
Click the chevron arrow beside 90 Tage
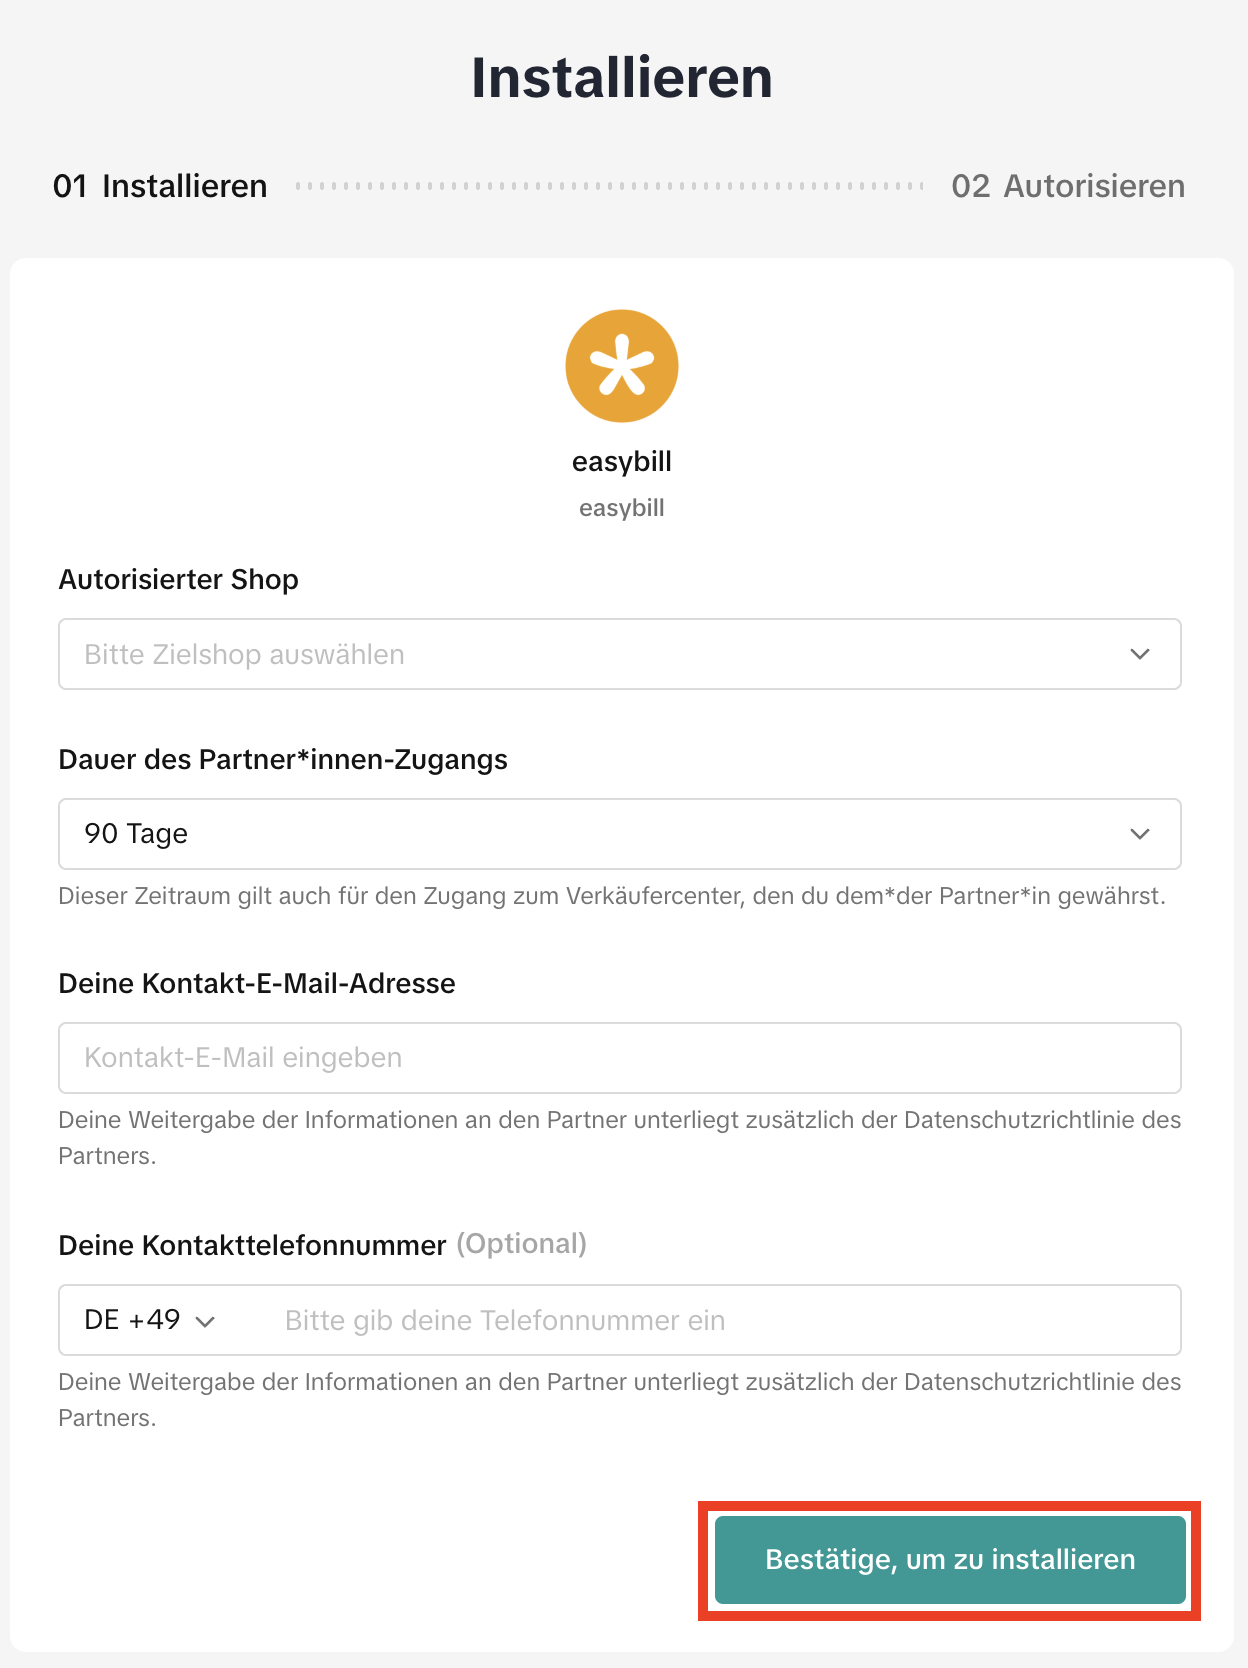[1140, 834]
